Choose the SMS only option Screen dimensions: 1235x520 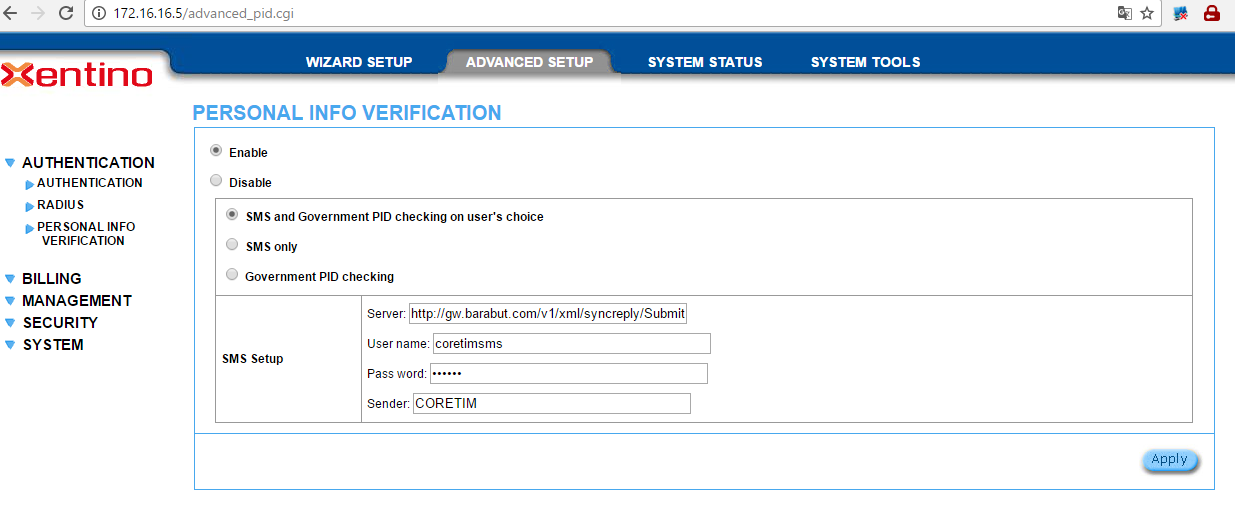(x=232, y=245)
